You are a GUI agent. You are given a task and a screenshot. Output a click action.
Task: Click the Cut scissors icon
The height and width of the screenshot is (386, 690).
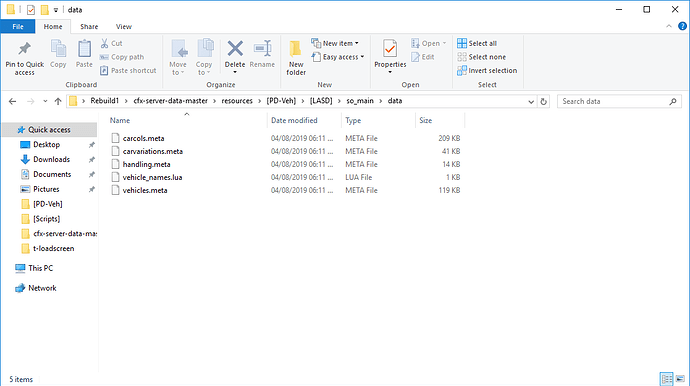(x=104, y=43)
